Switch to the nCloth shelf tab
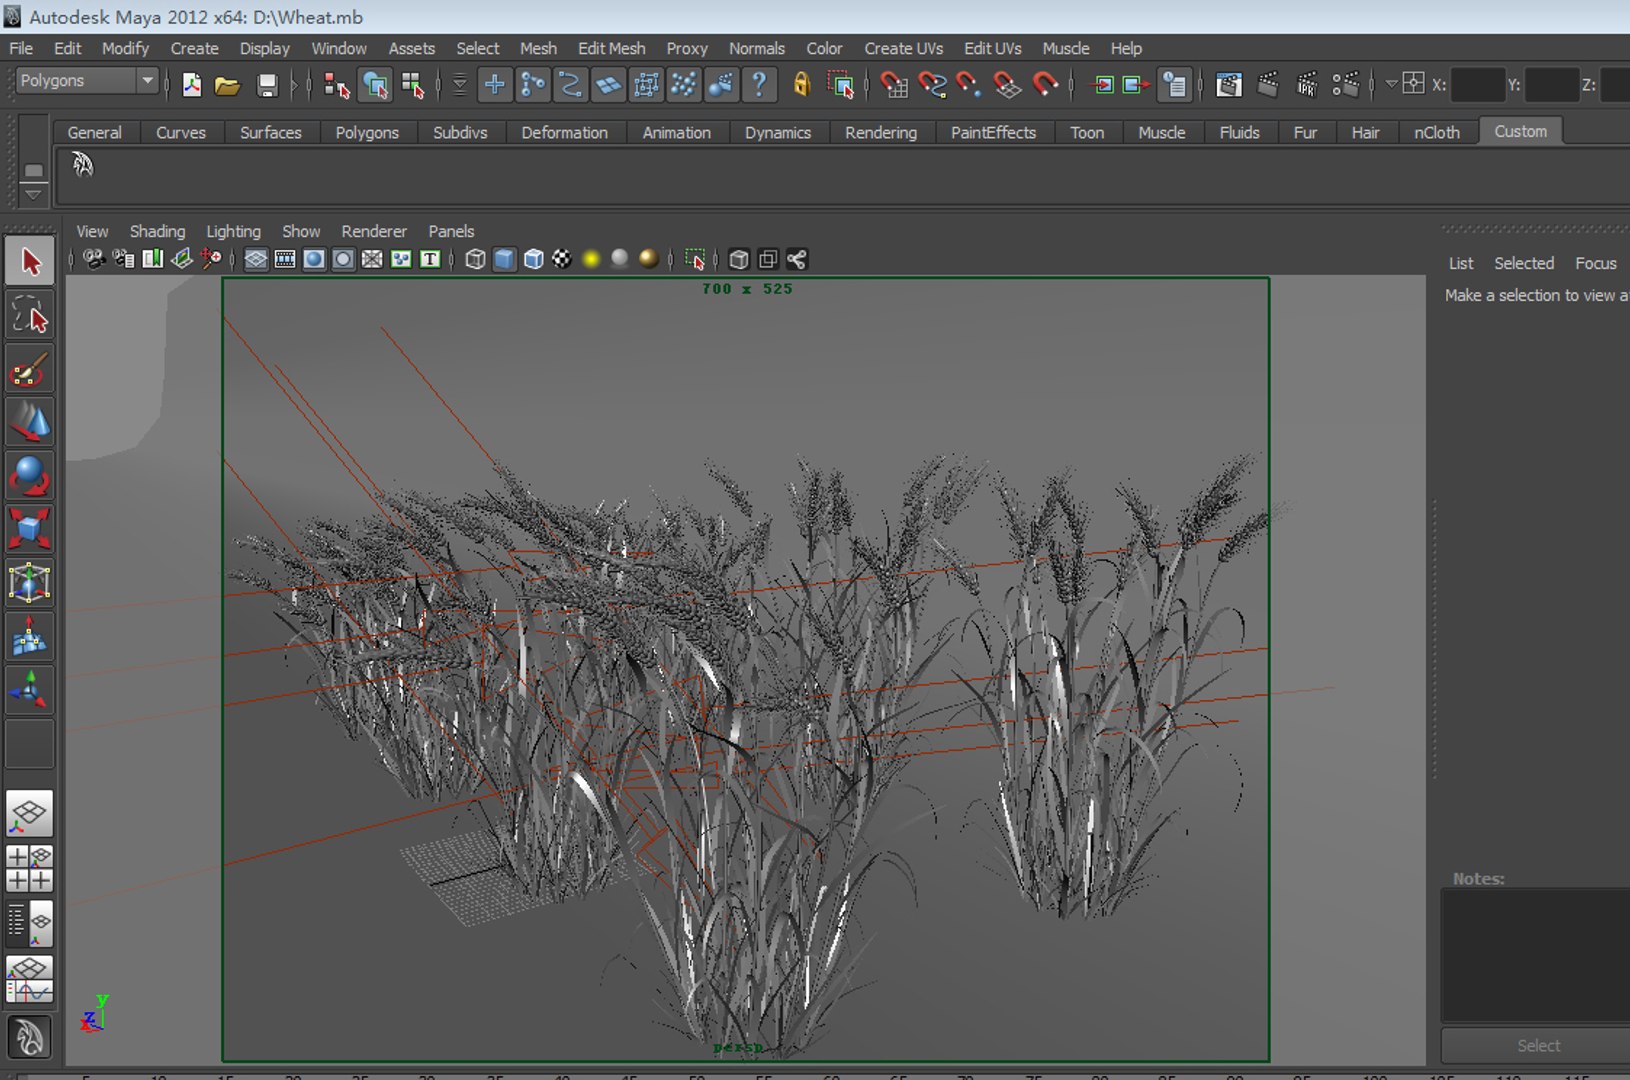This screenshot has width=1630, height=1080. (1436, 132)
